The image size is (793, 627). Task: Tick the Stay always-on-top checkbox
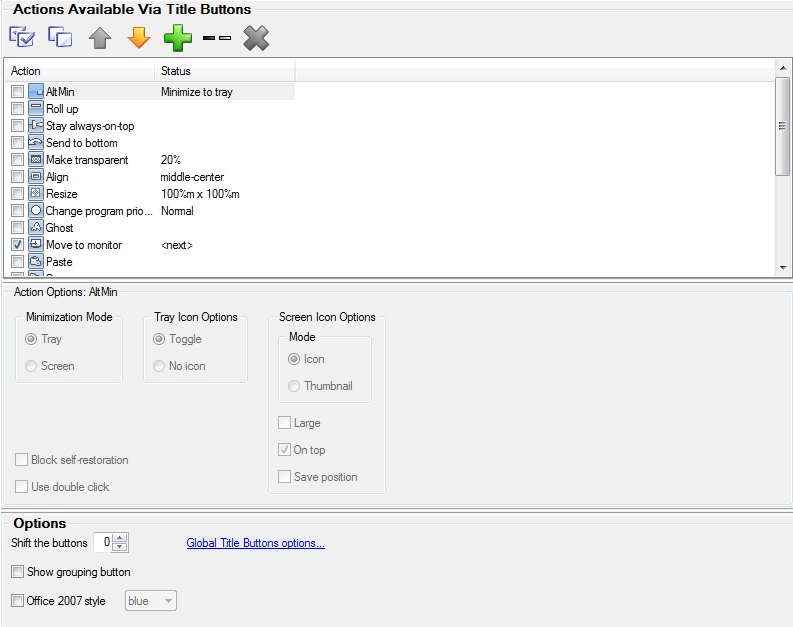pos(18,125)
